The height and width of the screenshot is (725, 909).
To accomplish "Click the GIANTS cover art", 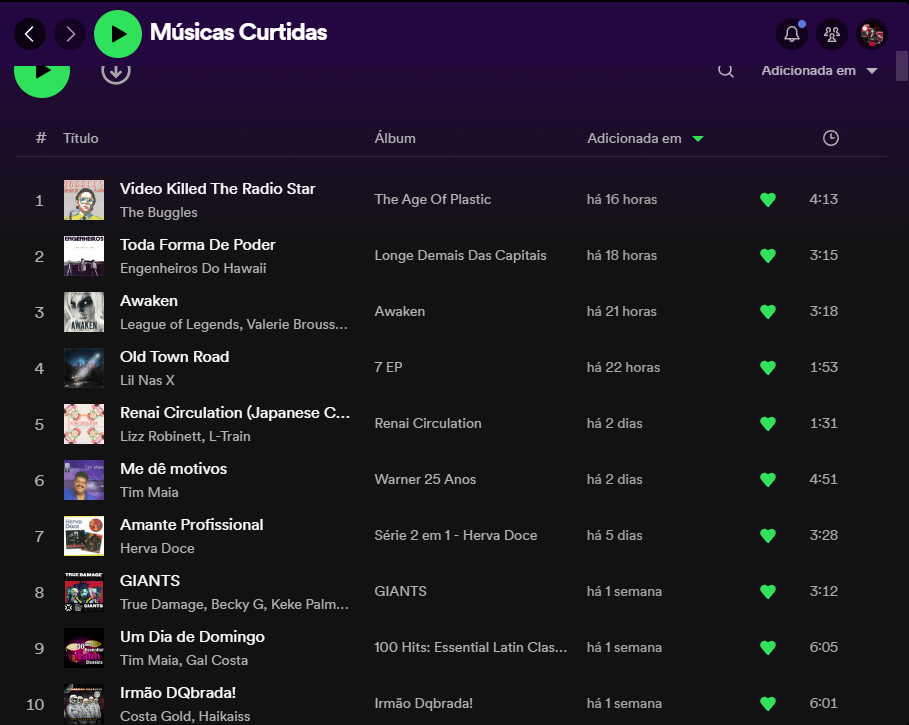I will (83, 592).
